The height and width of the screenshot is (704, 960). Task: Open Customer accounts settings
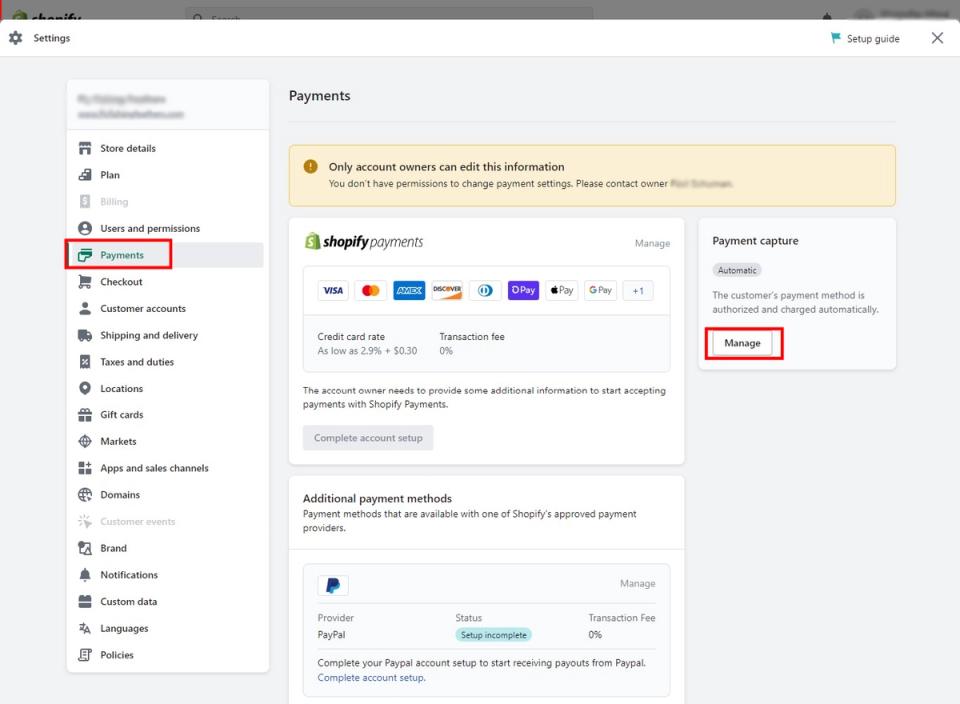[143, 309]
